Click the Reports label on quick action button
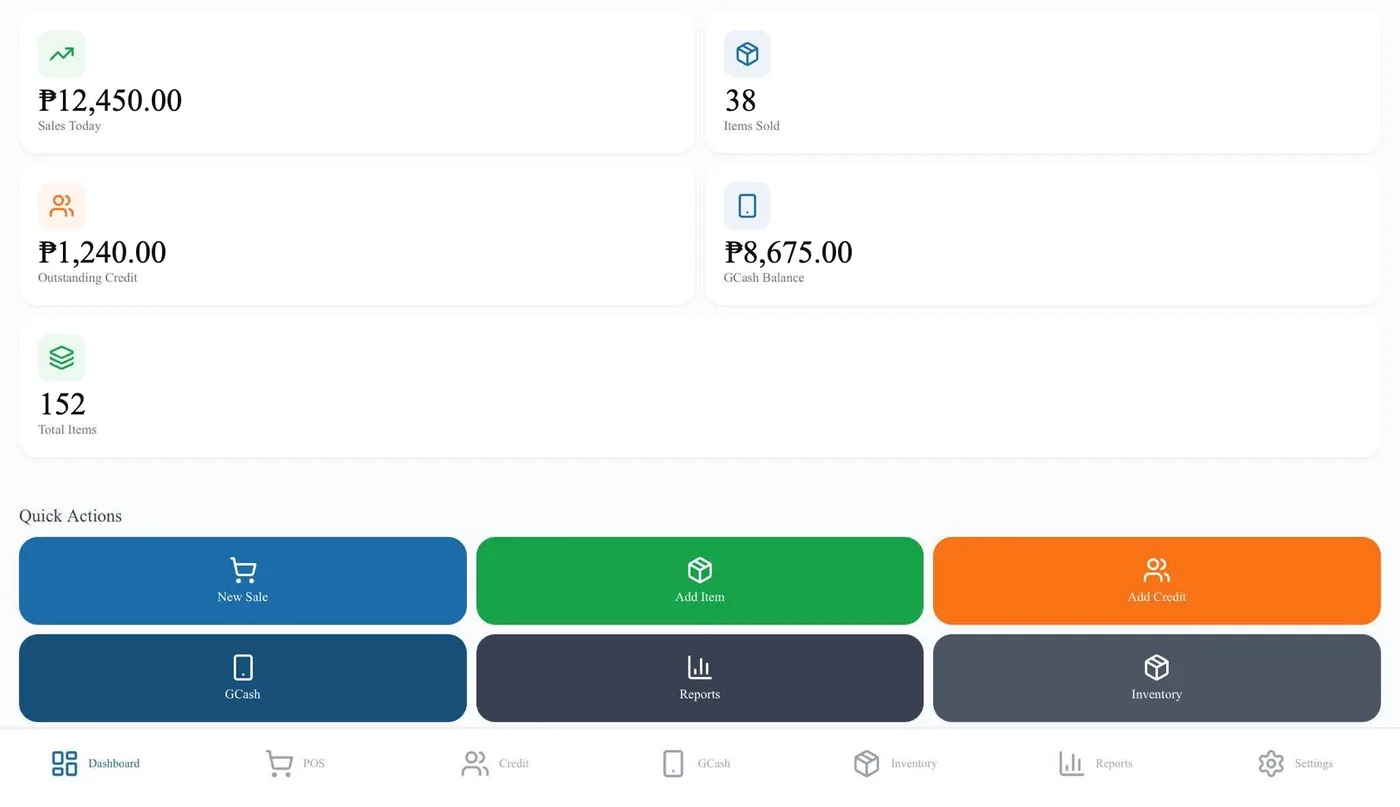 pos(700,694)
